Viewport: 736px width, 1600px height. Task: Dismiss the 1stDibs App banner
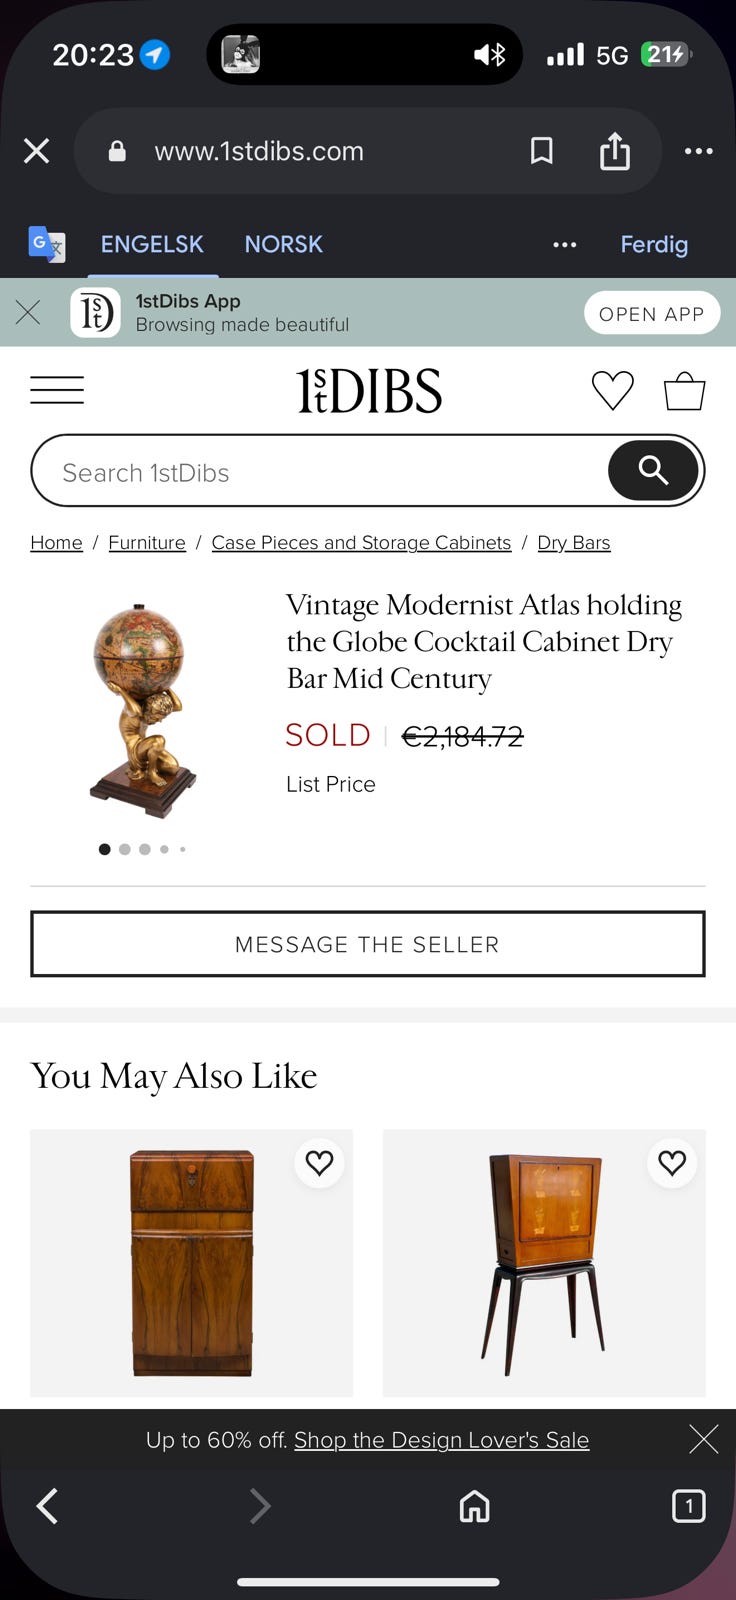point(28,313)
